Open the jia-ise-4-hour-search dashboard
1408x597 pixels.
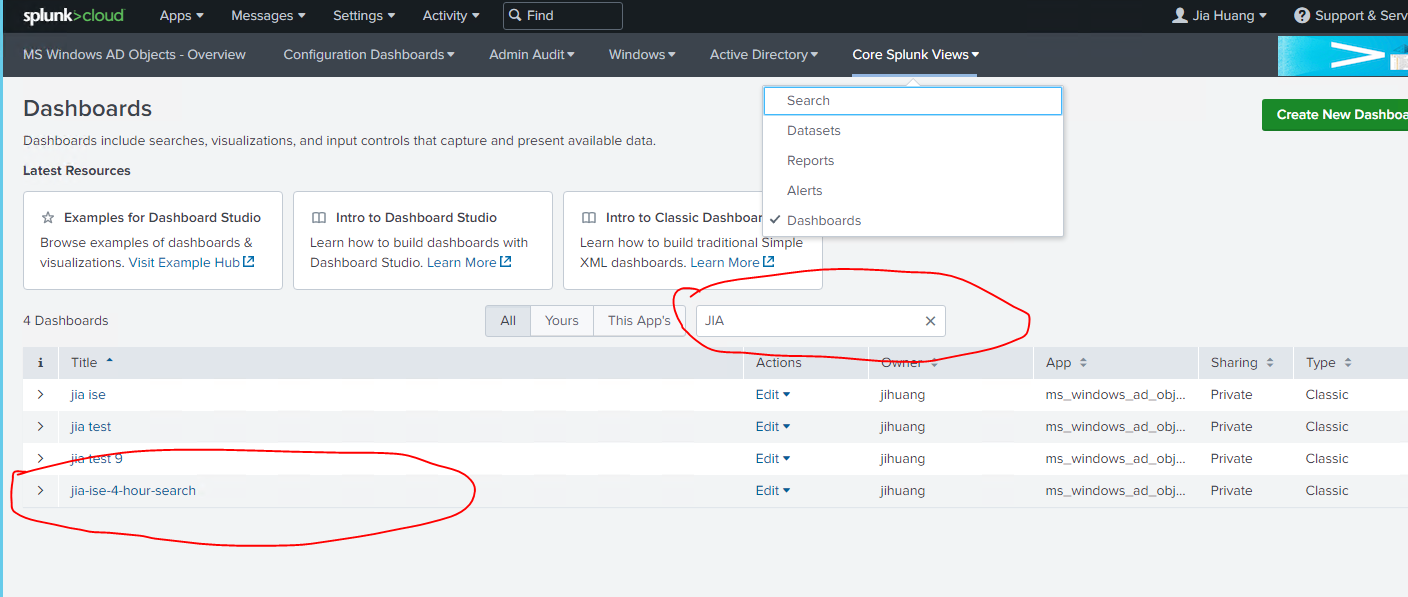[x=133, y=491]
